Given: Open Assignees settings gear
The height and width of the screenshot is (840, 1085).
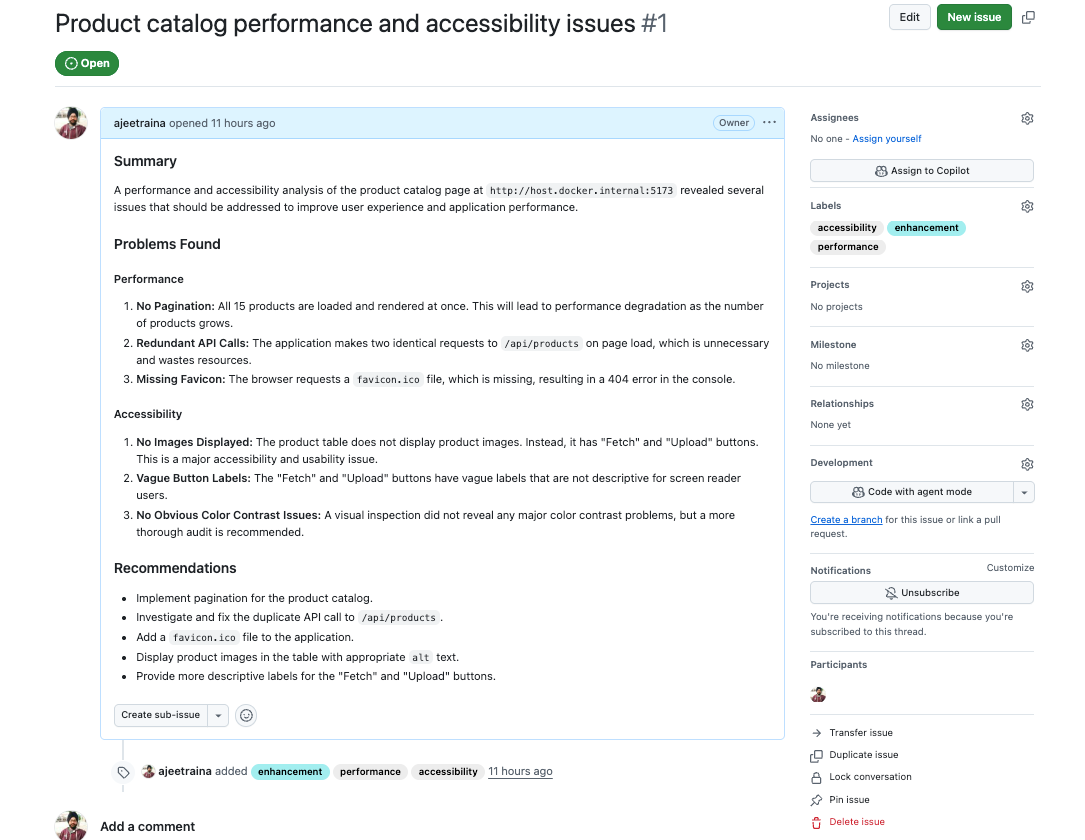Looking at the screenshot, I should click(1027, 118).
